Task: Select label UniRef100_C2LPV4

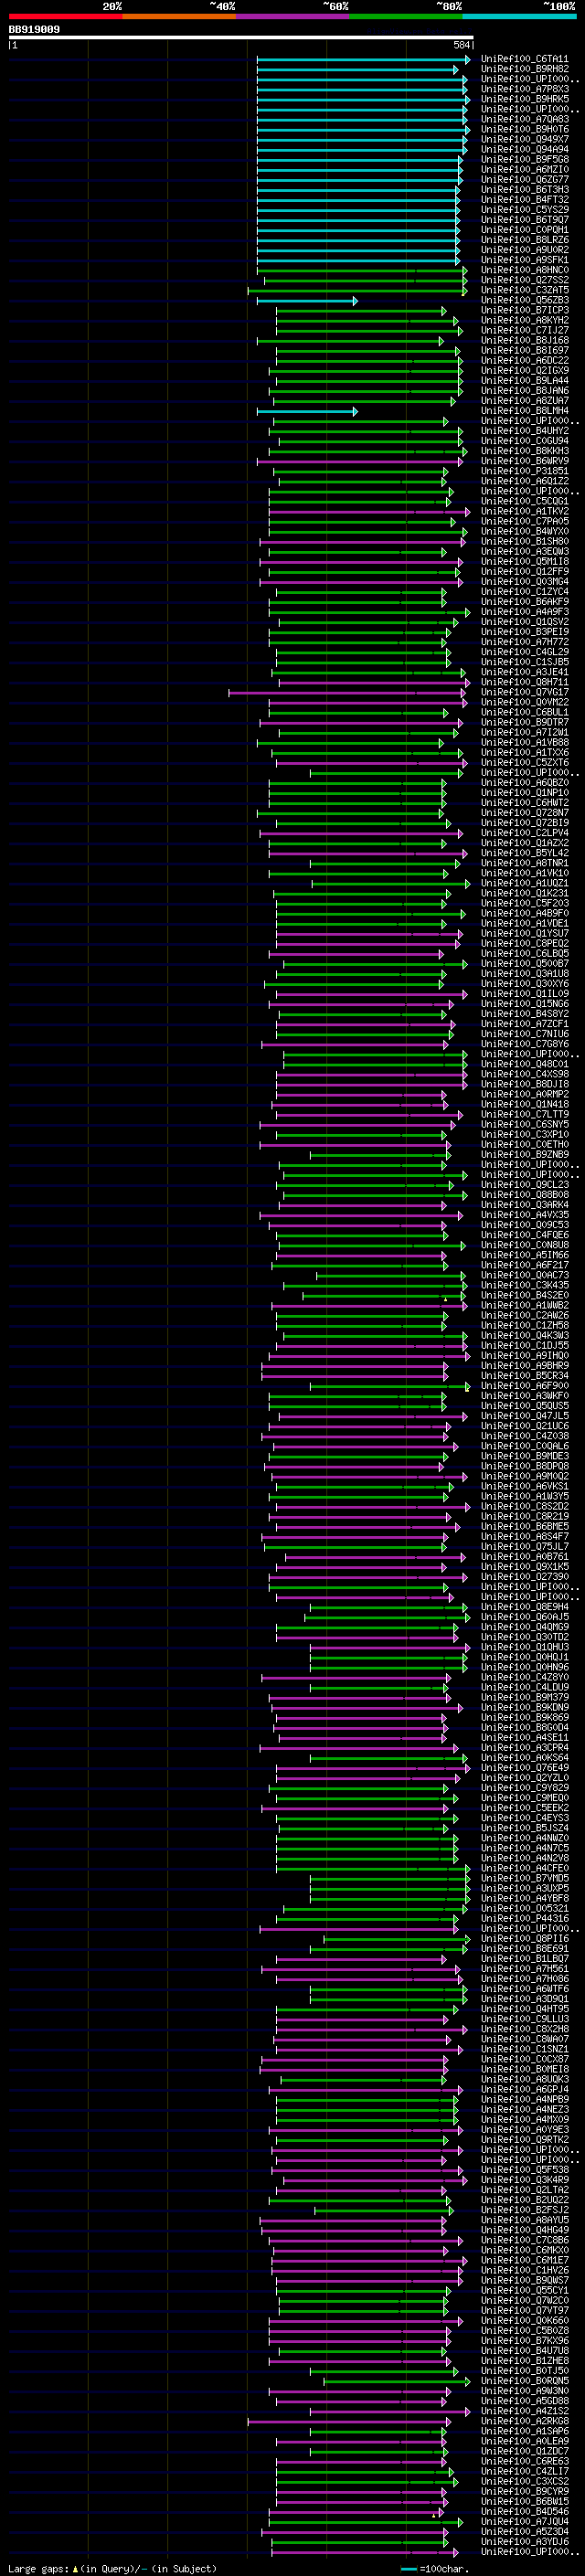Action: pyautogui.click(x=524, y=833)
